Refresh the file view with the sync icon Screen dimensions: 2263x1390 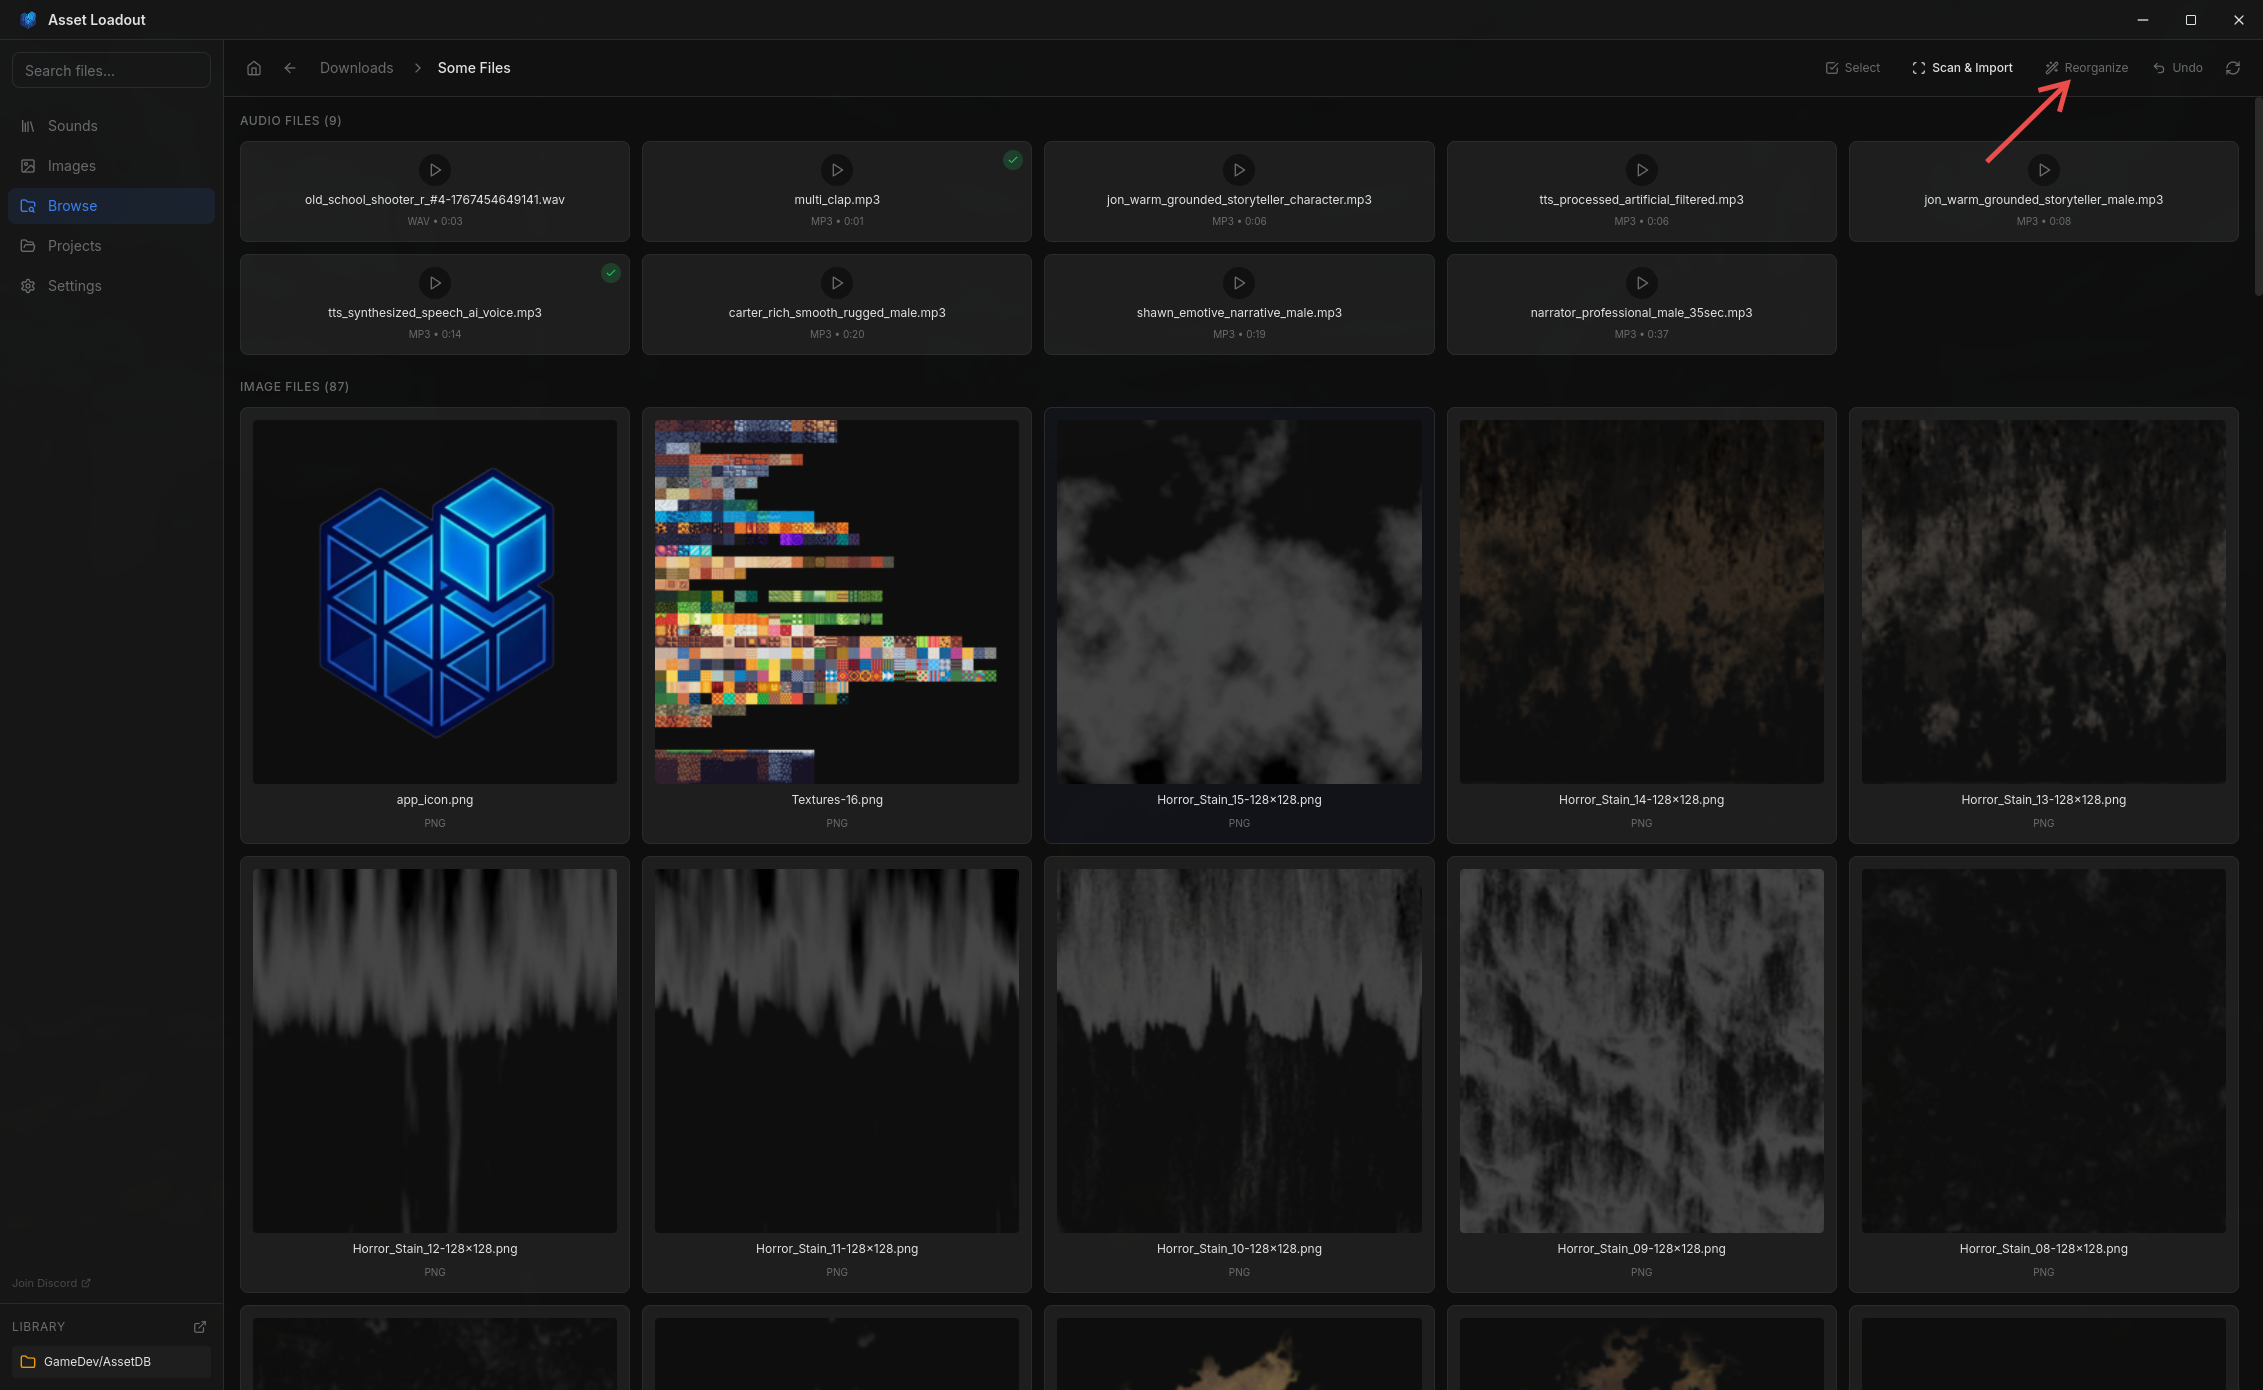(2233, 67)
